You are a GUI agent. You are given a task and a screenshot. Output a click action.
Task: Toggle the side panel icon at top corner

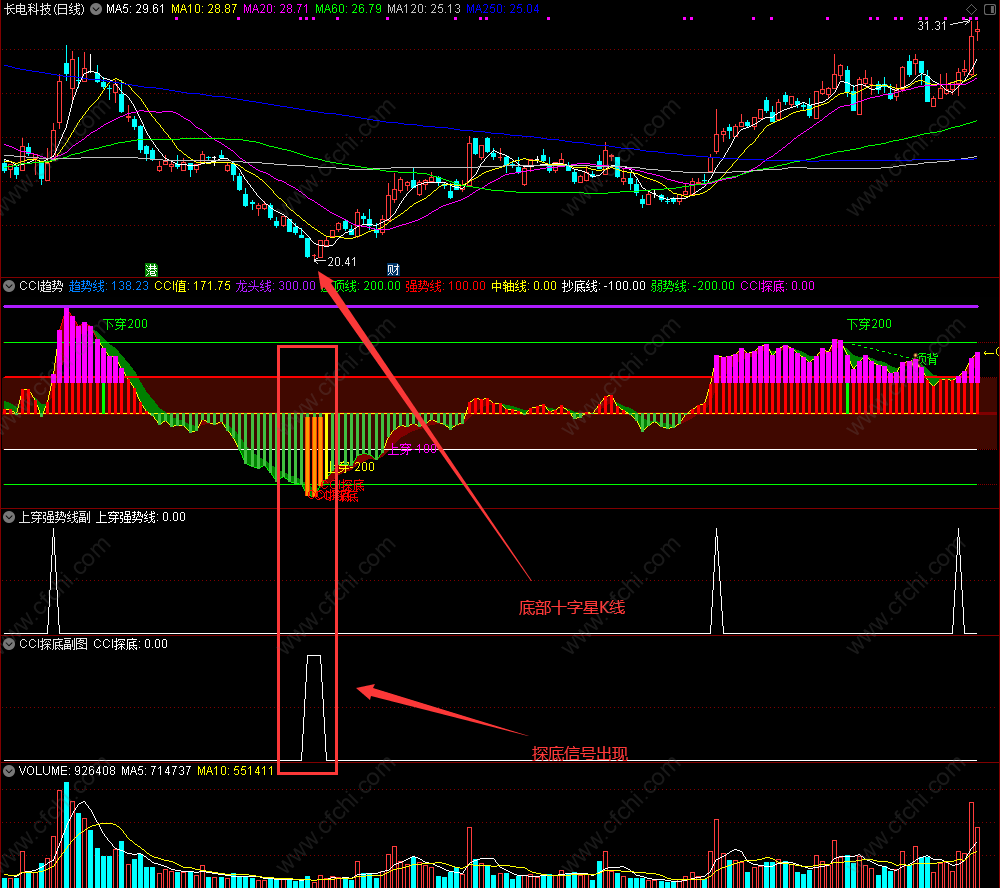click(990, 9)
